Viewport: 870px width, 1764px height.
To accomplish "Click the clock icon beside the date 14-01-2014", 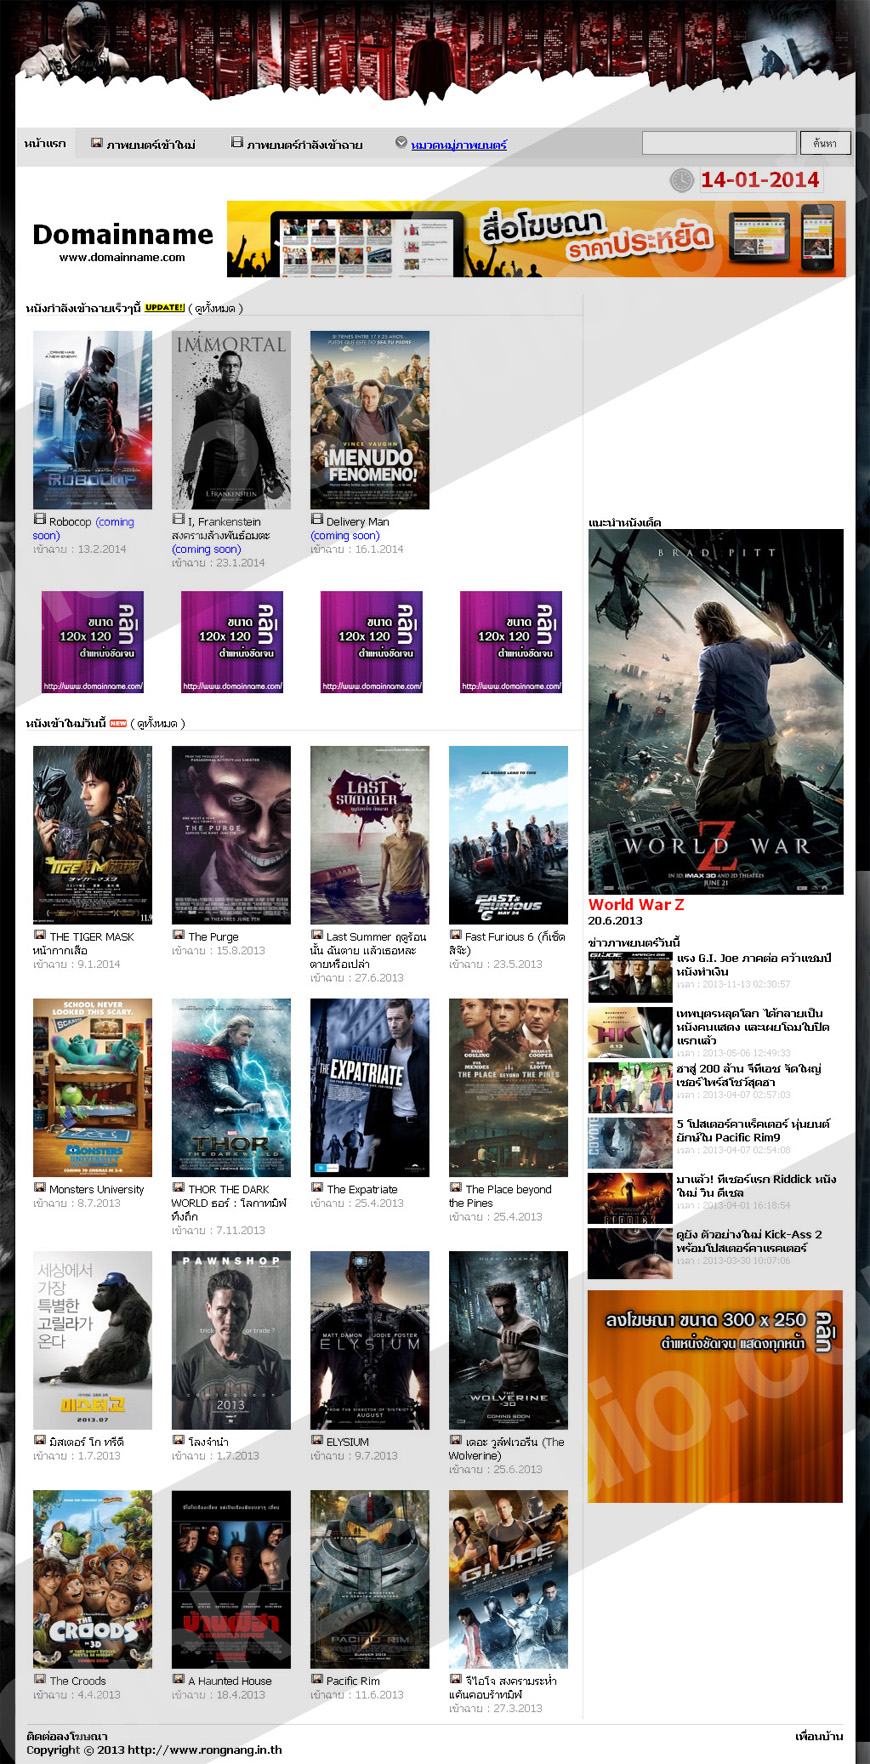I will [682, 180].
